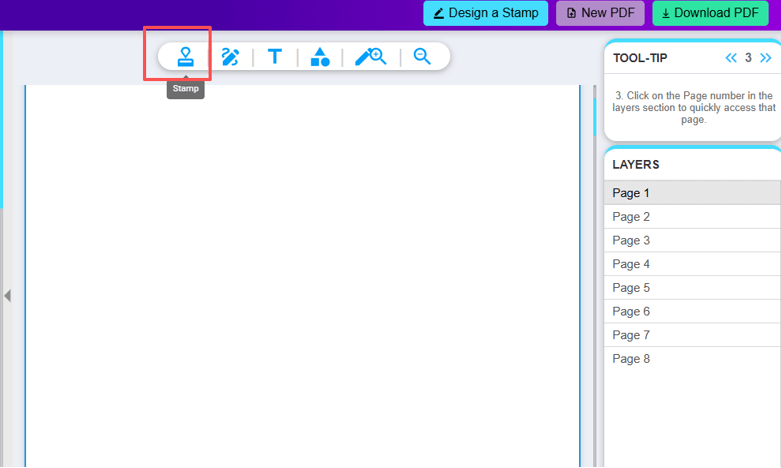Start a New PDF
Screen dimensions: 781x468
pos(600,13)
